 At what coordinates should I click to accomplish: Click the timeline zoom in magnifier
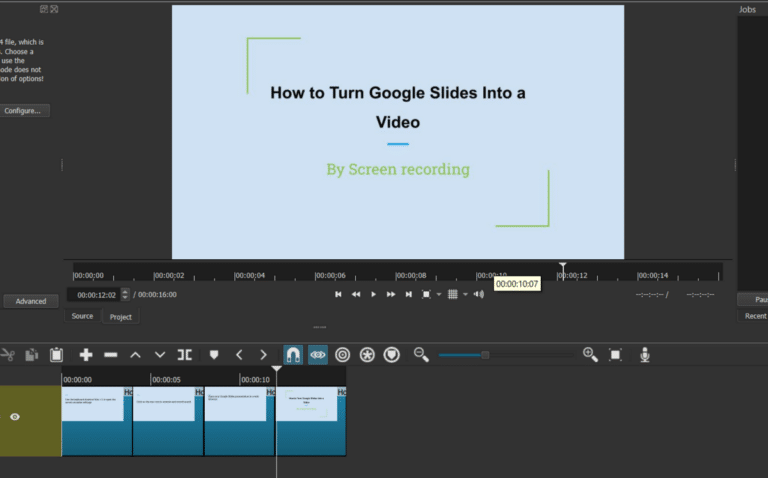pos(590,355)
